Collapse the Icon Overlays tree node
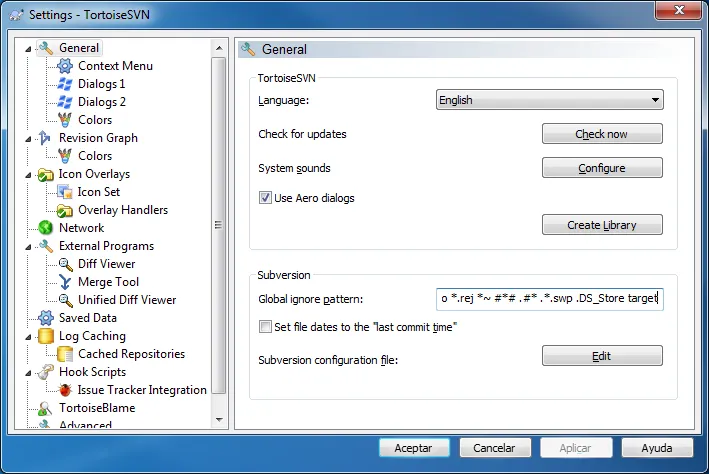This screenshot has width=709, height=474. (28, 175)
